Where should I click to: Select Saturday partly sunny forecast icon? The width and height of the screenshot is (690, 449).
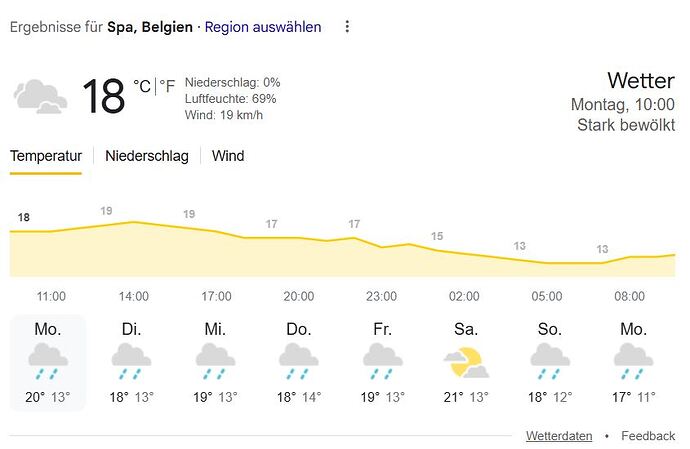pyautogui.click(x=466, y=362)
